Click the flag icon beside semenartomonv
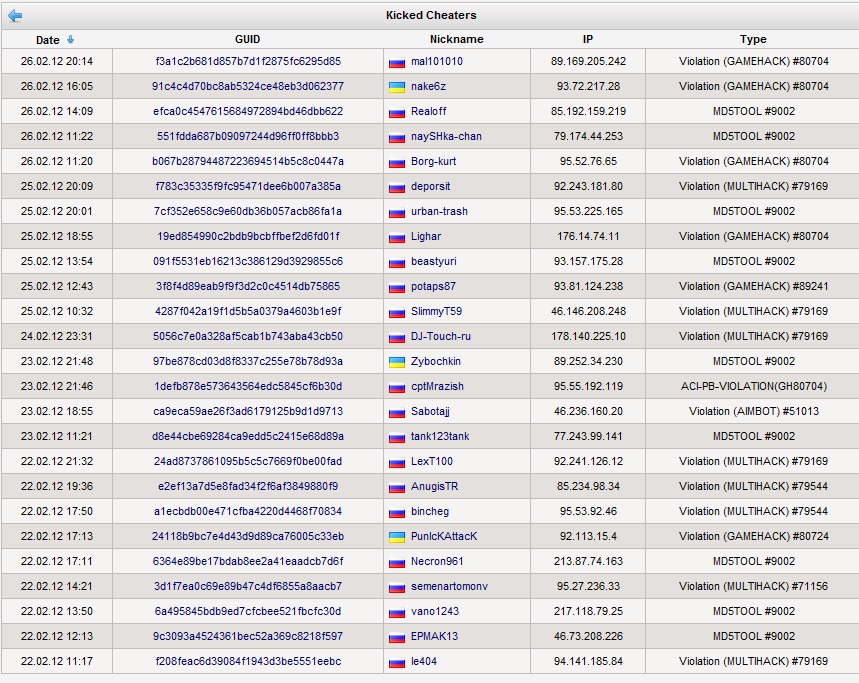Screen dimensions: 859x683 [x=397, y=587]
